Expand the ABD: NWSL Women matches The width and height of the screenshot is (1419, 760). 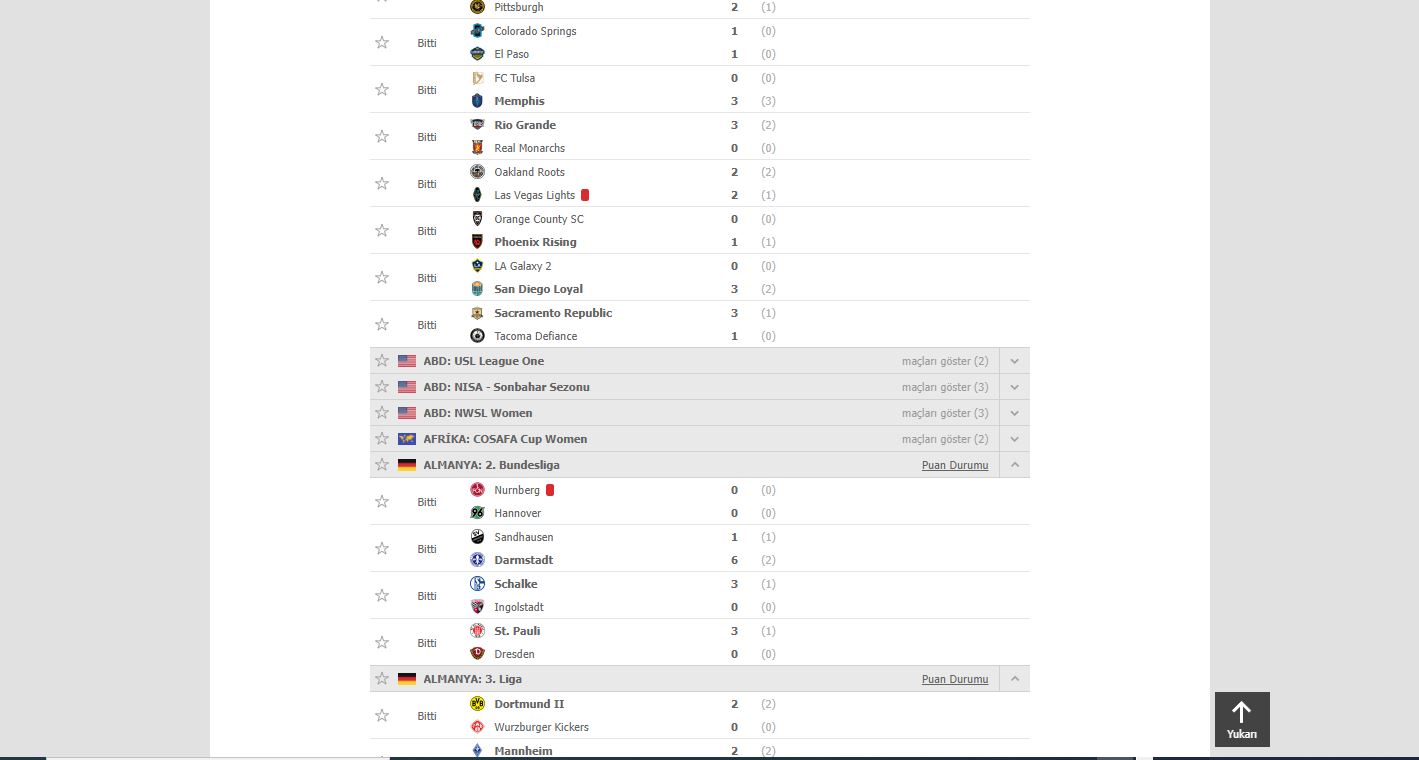(1014, 413)
